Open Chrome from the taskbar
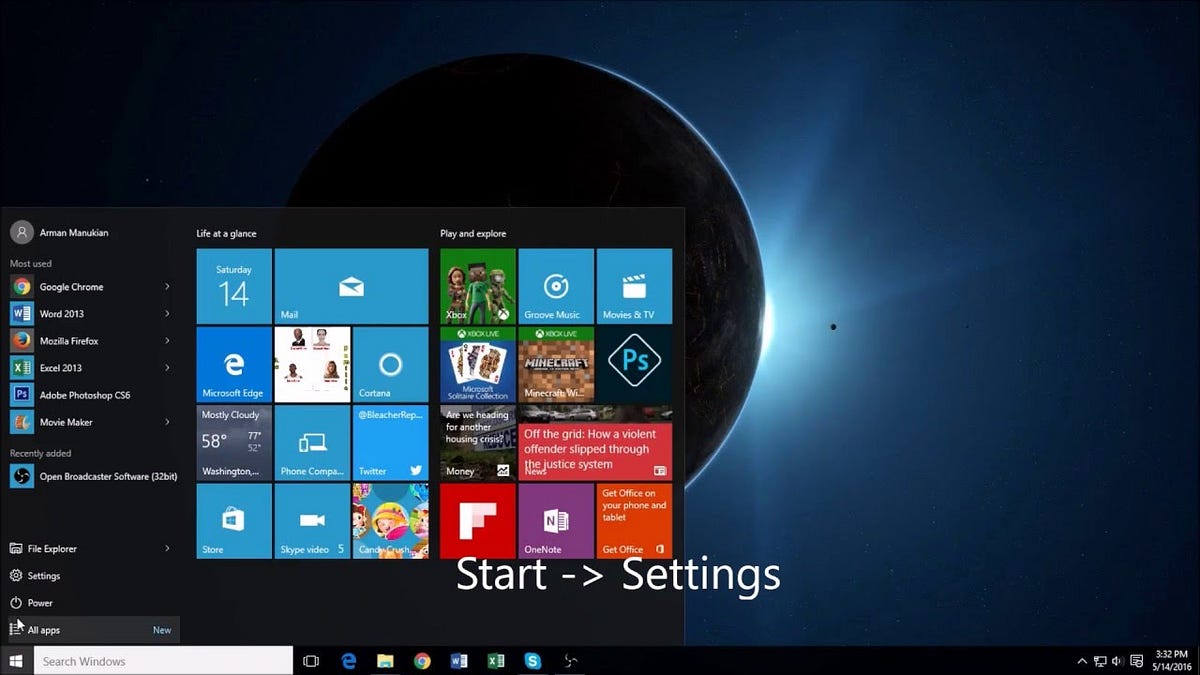The image size is (1200, 675). tap(422, 661)
